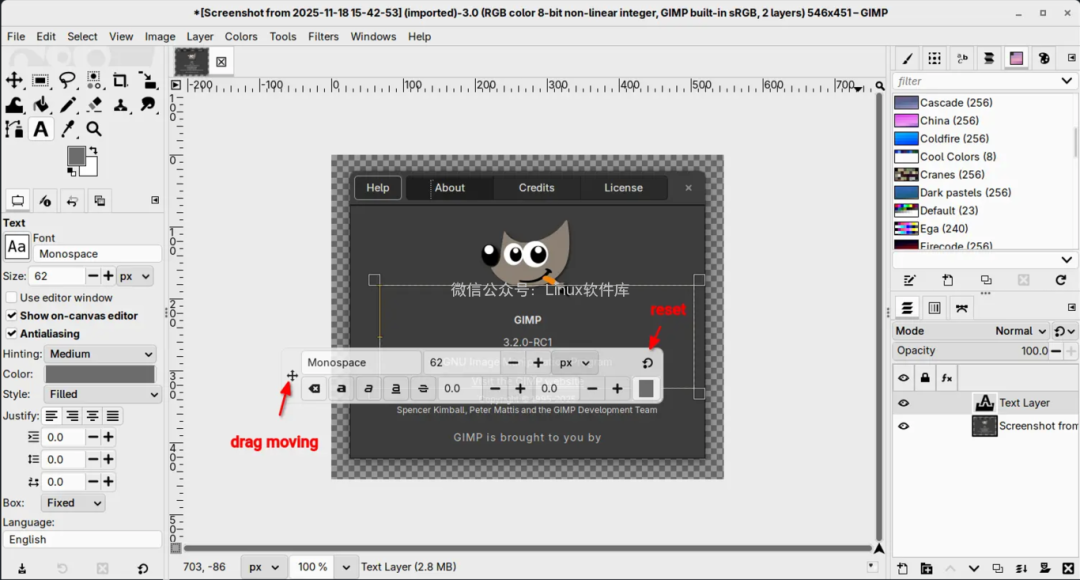Reset tool options to defaults

(x=143, y=568)
